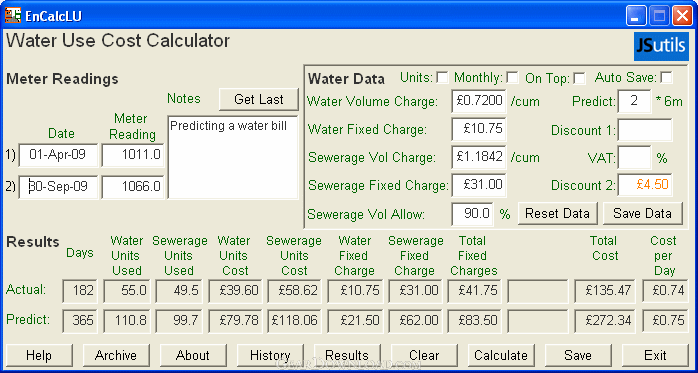
Task: Click the Exit button
Action: pyautogui.click(x=655, y=355)
